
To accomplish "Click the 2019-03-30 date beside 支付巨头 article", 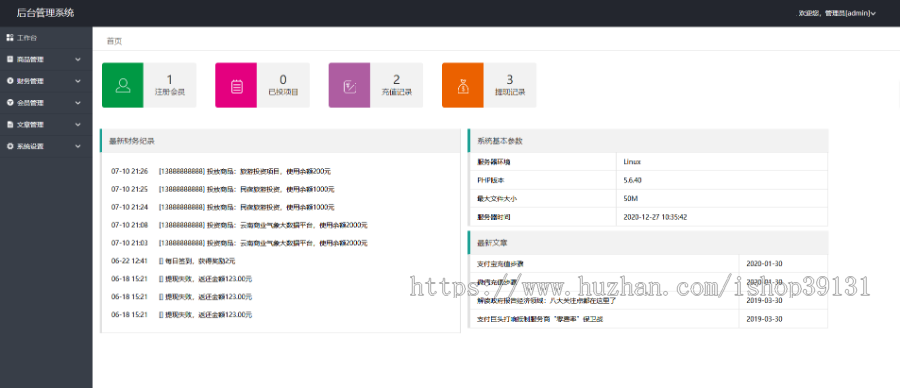I will [x=764, y=319].
